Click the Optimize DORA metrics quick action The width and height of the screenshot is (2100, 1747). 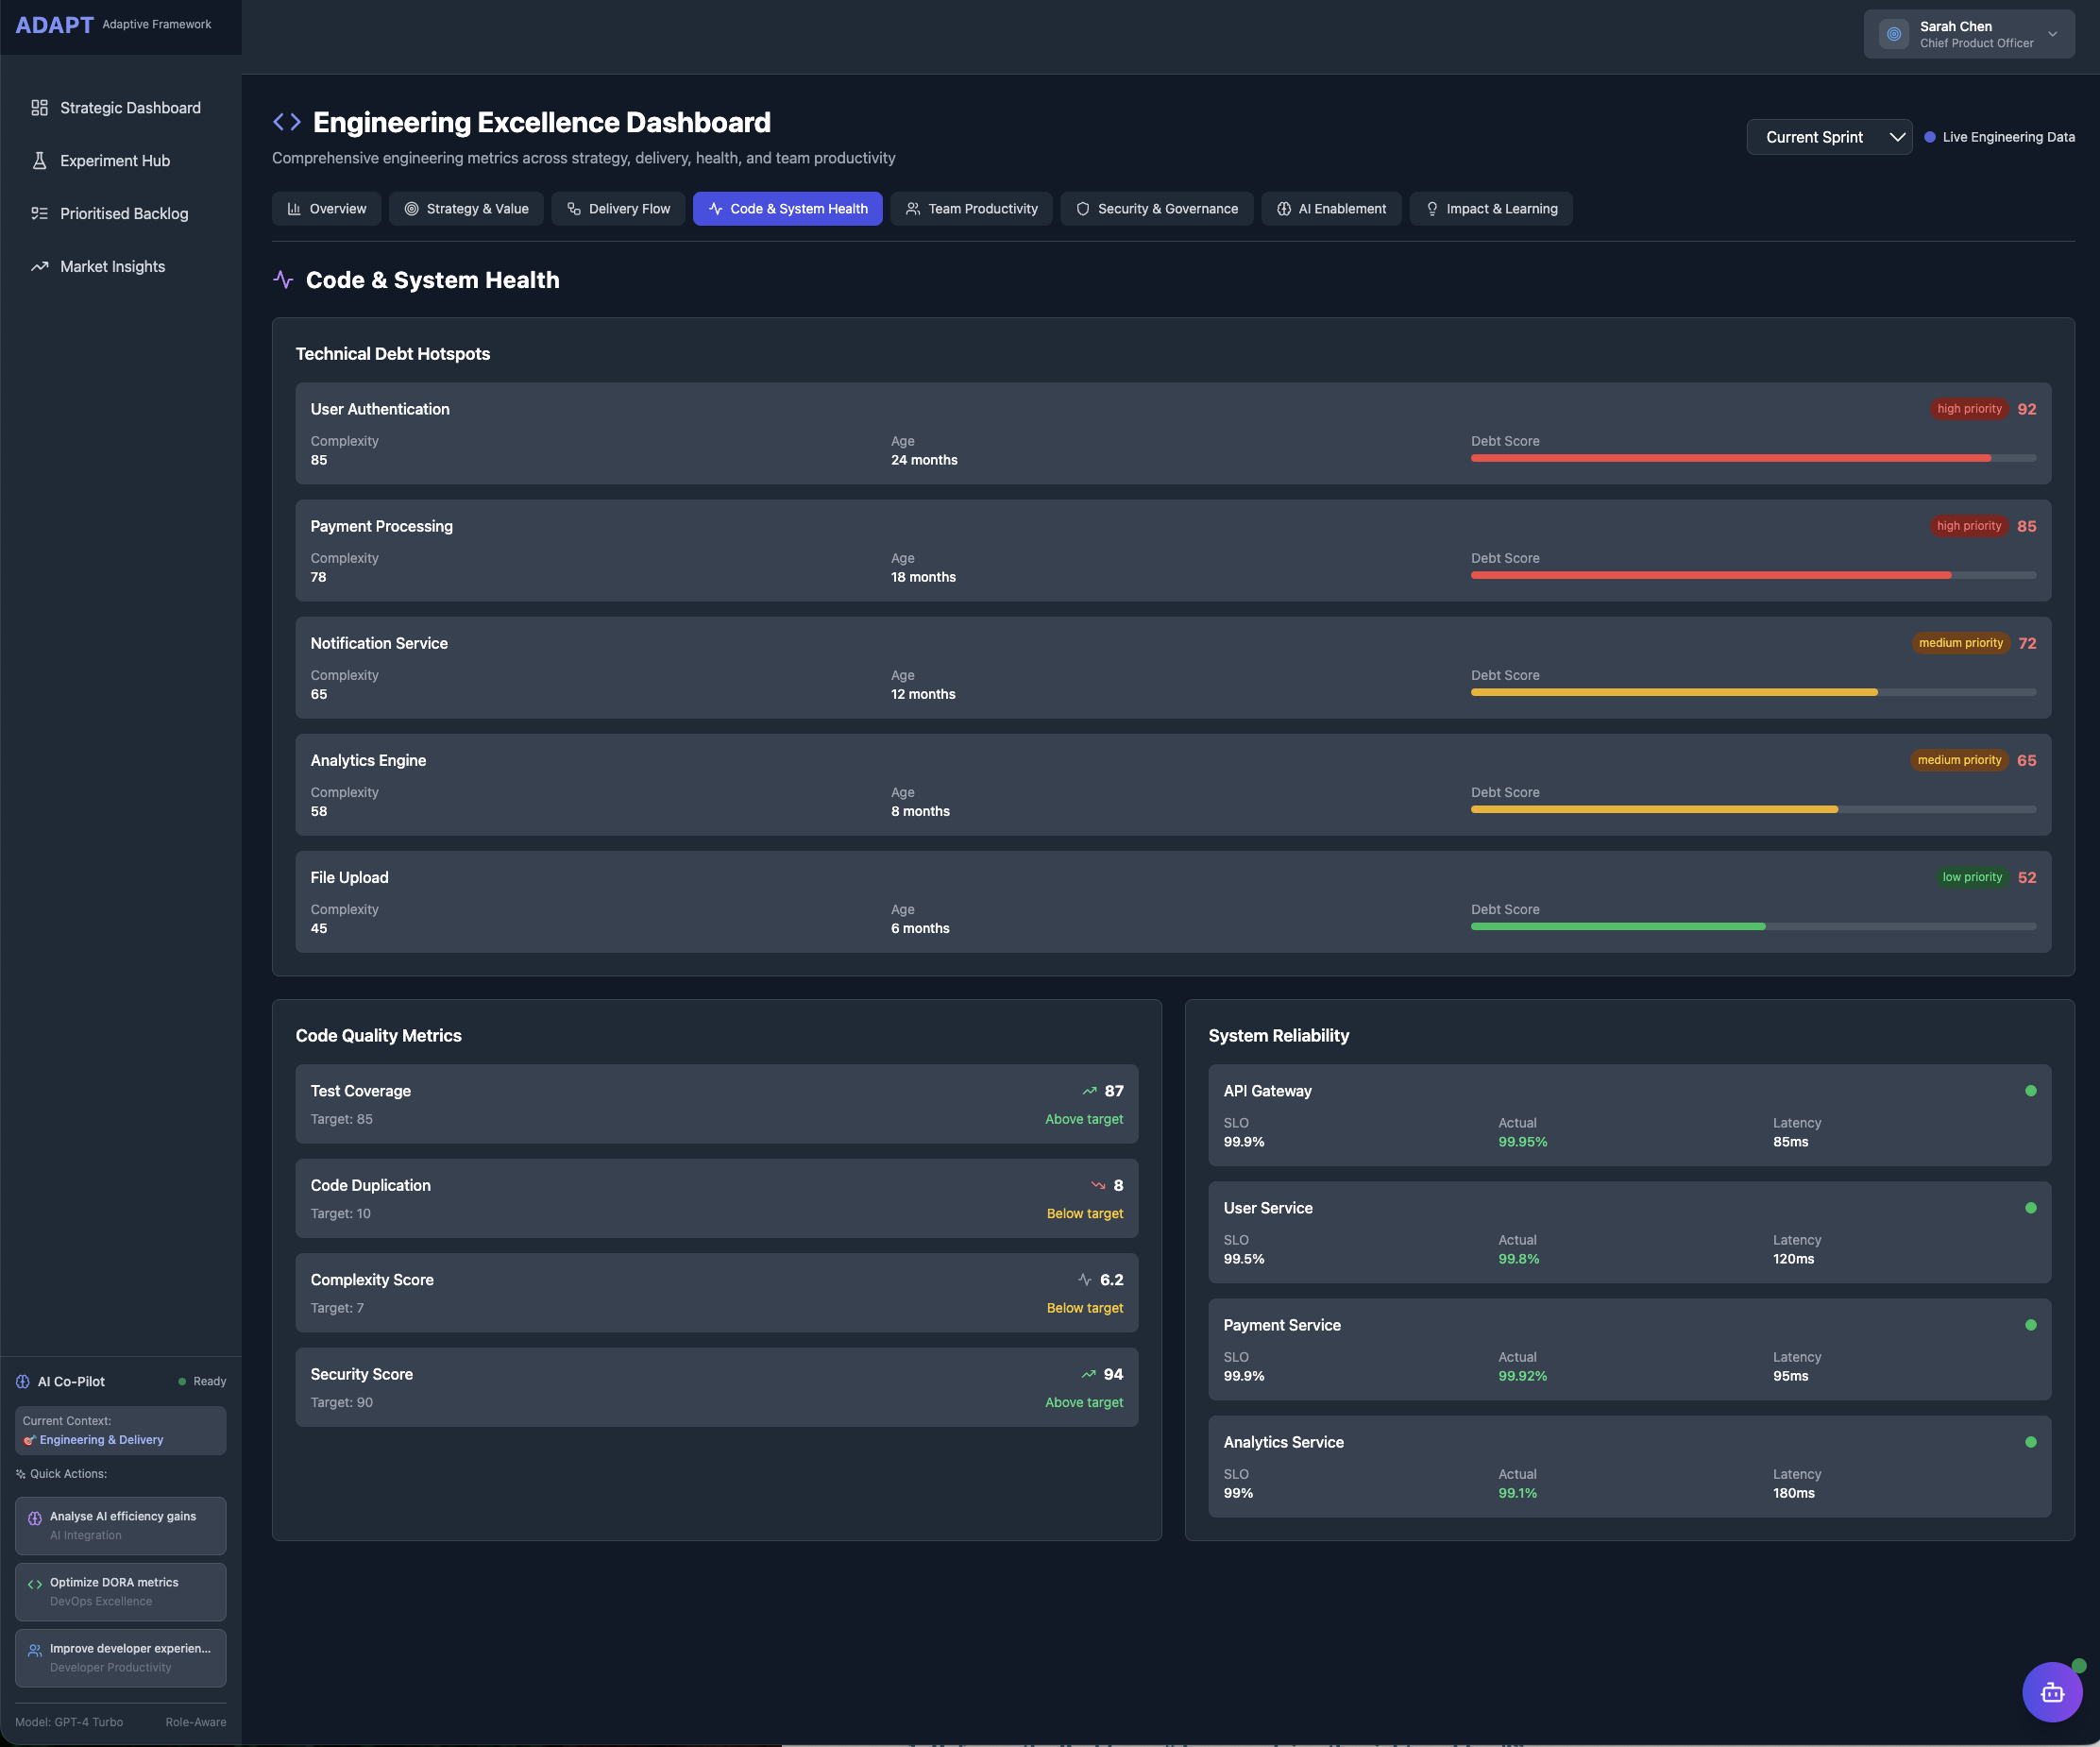(120, 1591)
